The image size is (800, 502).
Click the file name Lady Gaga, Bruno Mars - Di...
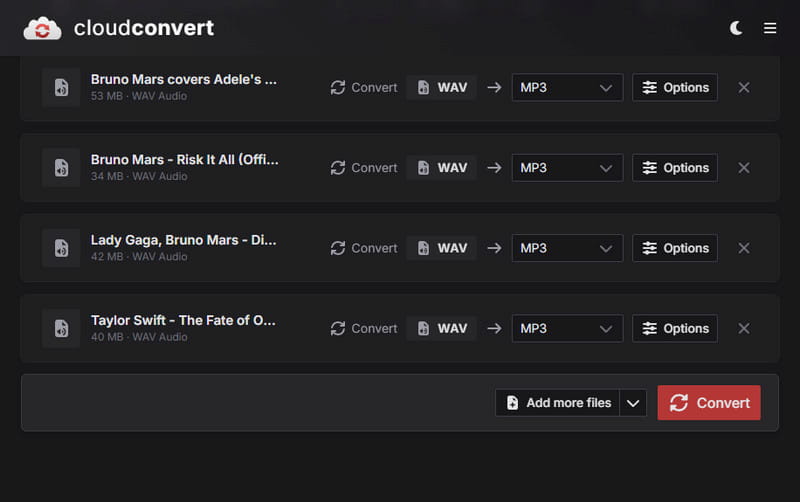click(x=184, y=240)
